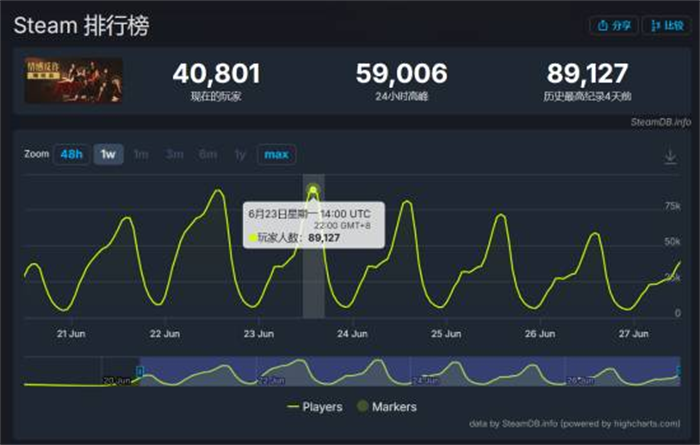Click the compare (比较) button
Screen dimensions: 700x445
click(667, 25)
